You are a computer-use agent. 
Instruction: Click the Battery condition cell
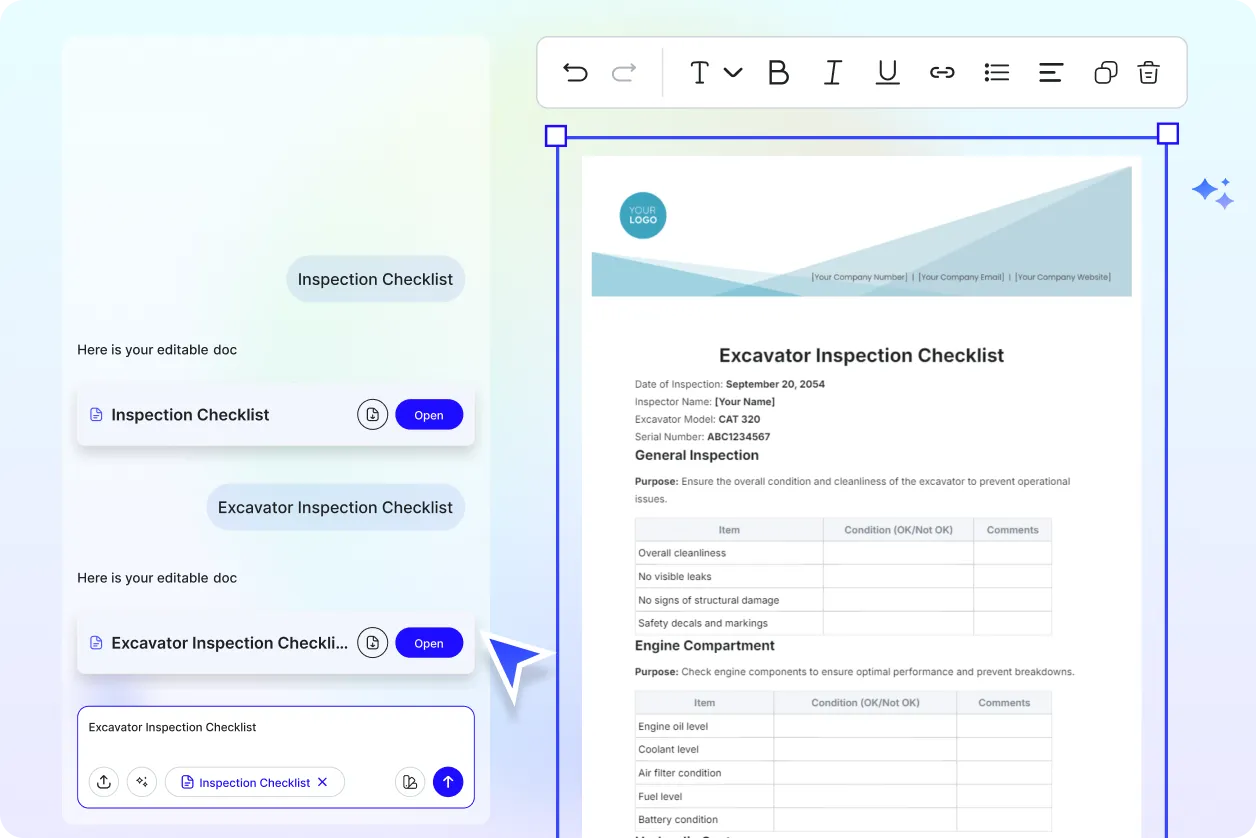704,820
